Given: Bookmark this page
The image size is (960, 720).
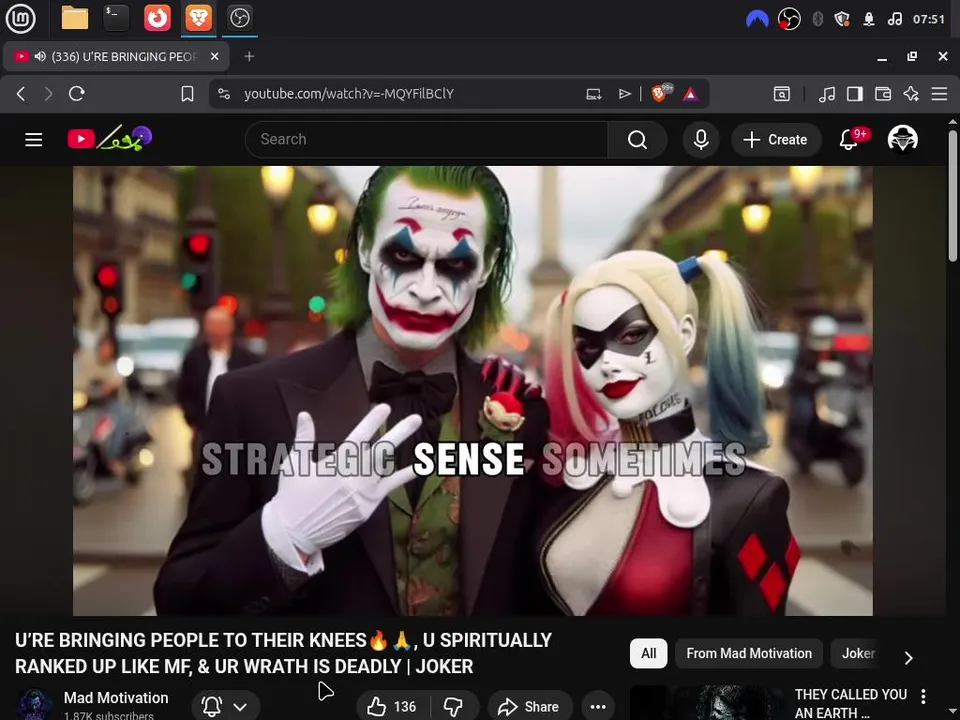Looking at the screenshot, I should (187, 94).
